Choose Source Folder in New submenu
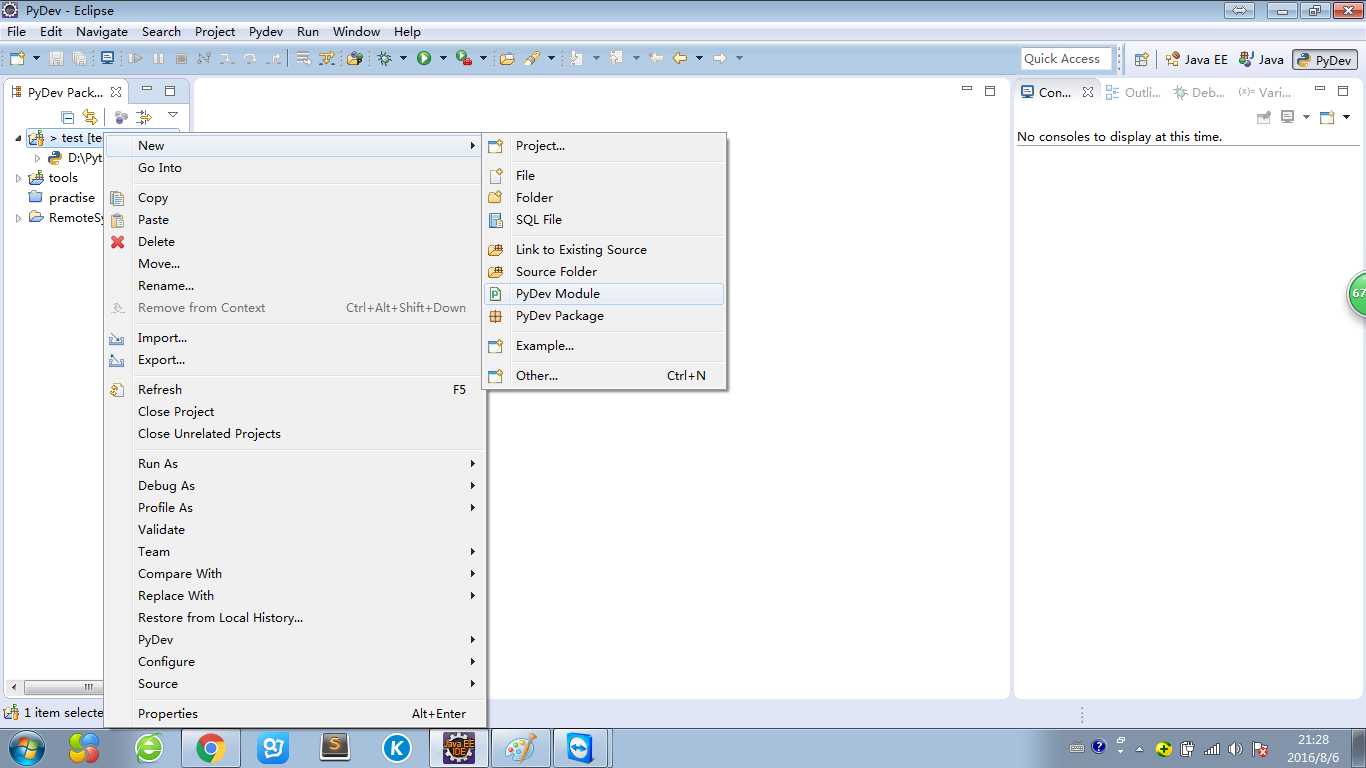Image resolution: width=1366 pixels, height=768 pixels. coord(603,272)
